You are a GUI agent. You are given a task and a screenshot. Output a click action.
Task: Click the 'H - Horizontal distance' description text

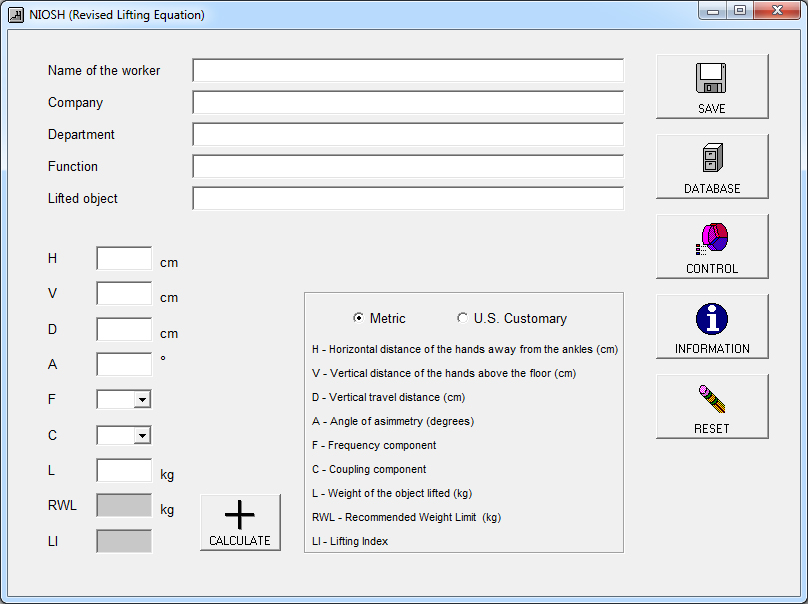465,349
